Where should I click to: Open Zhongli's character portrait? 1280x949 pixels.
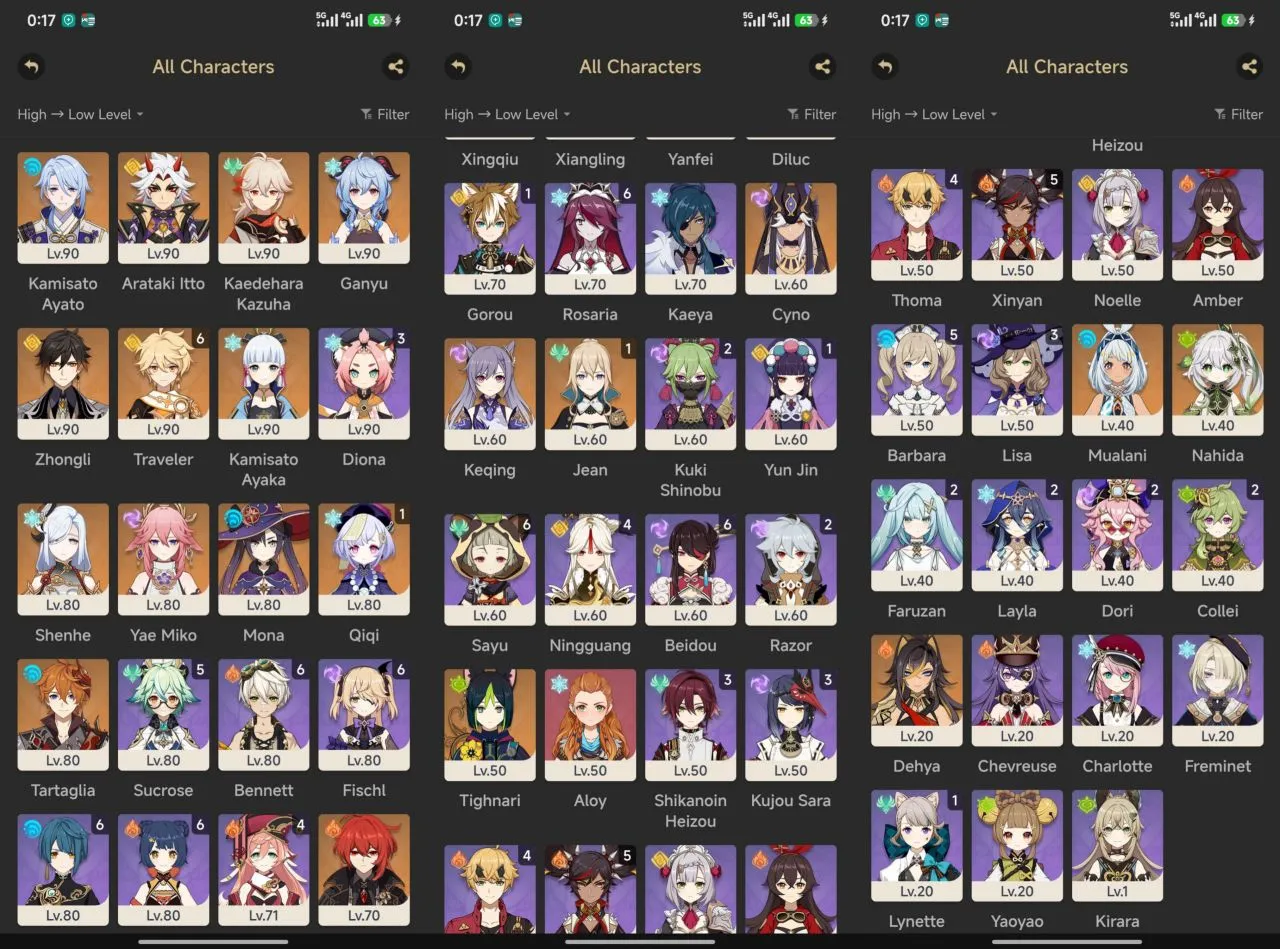click(63, 384)
